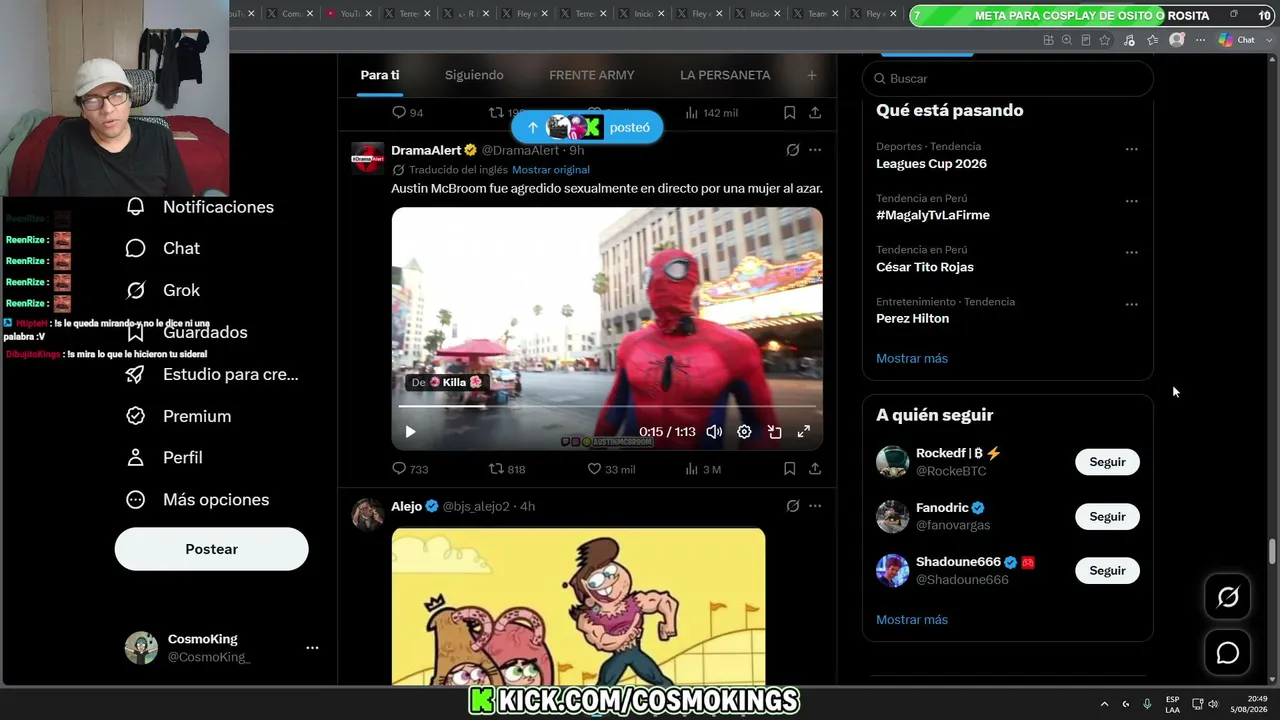Image resolution: width=1280 pixels, height=720 pixels.
Task: Open the floating messages chat button
Action: [1228, 653]
